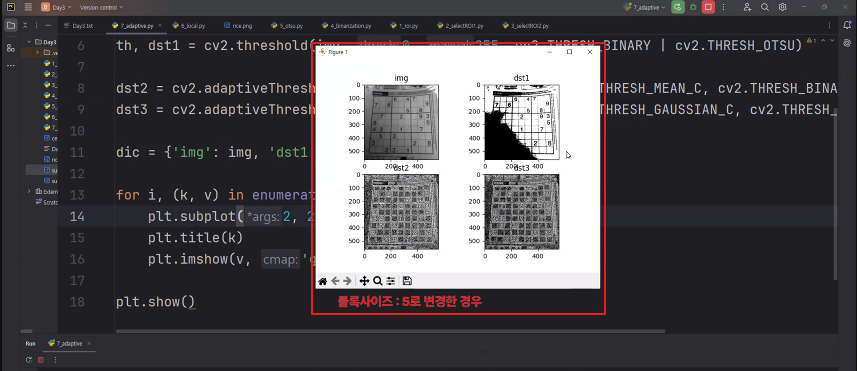Viewport: 857px width, 371px height.
Task: Click the dst2 subplot in Figure 1
Action: pos(401,211)
